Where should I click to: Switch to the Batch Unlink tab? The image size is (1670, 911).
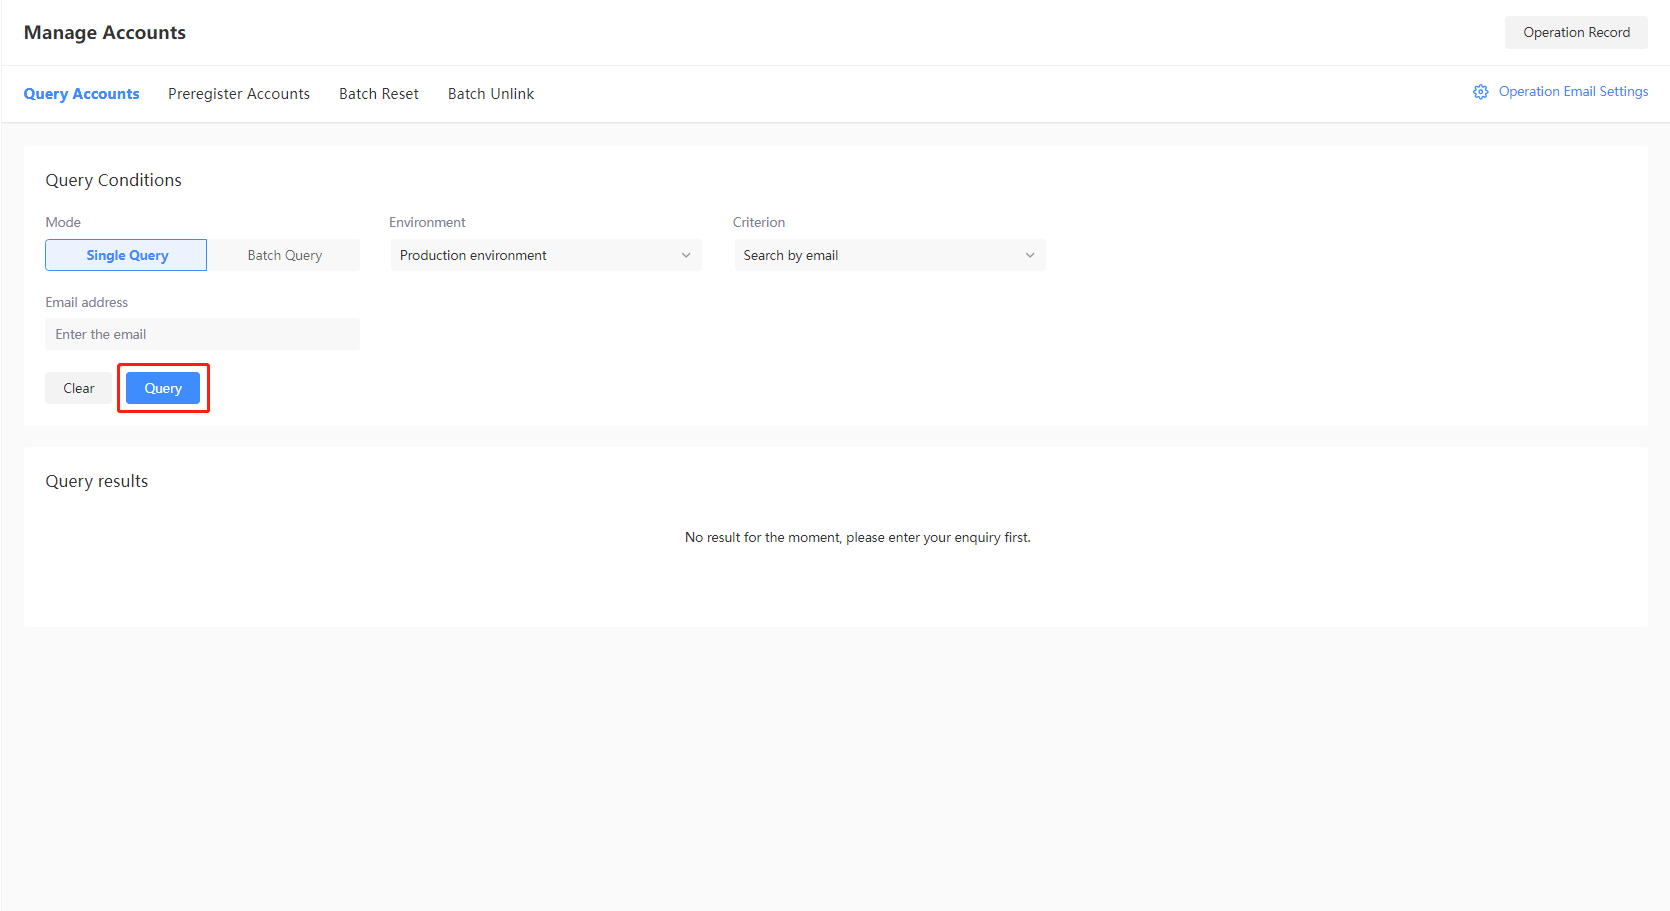point(490,93)
